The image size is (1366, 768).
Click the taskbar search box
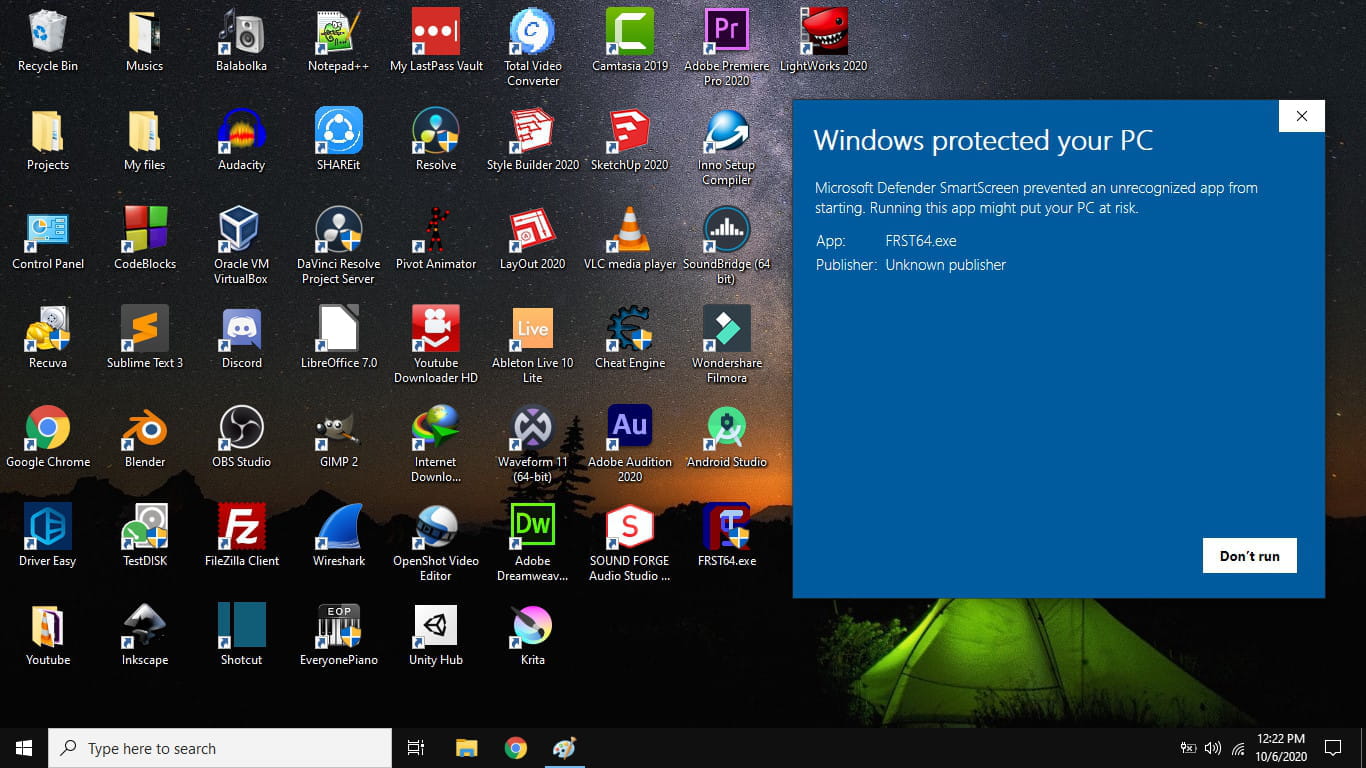(220, 748)
